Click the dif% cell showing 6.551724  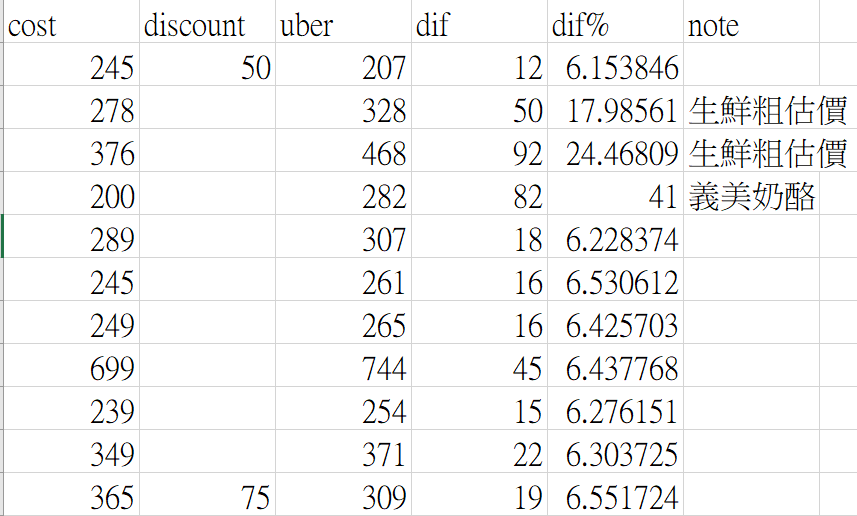point(615,497)
